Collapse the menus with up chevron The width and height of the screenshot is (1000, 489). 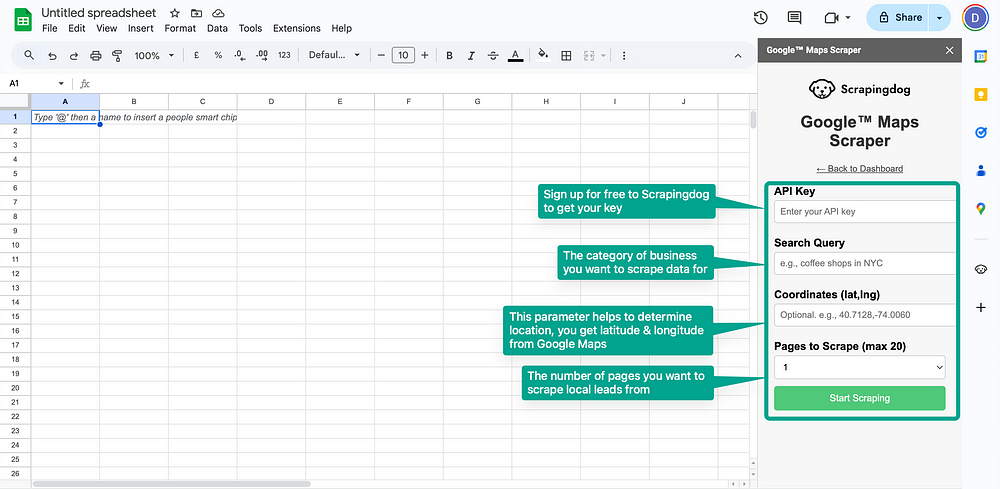point(738,56)
